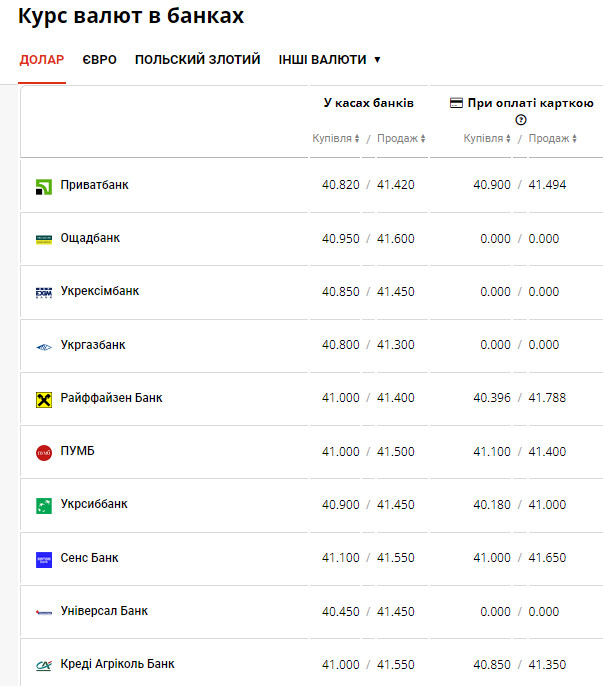Click the question mark help icon
The width and height of the screenshot is (603, 686).
click(x=520, y=120)
